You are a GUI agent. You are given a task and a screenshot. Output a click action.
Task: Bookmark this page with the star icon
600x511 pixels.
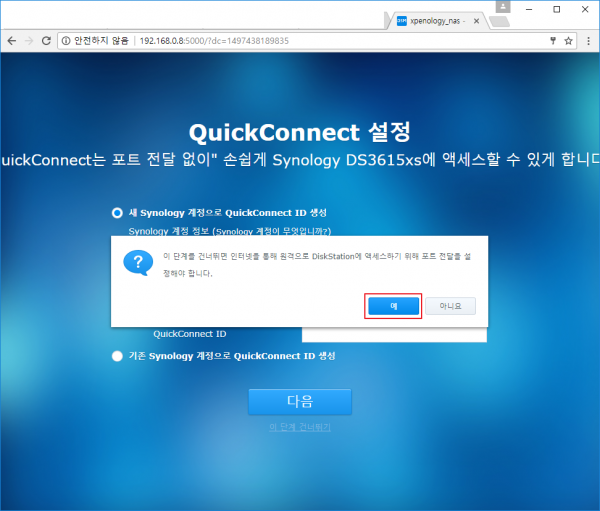[x=568, y=41]
